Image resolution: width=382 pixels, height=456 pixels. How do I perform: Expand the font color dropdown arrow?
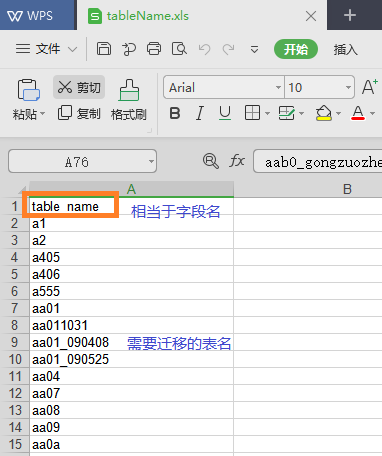click(x=373, y=114)
